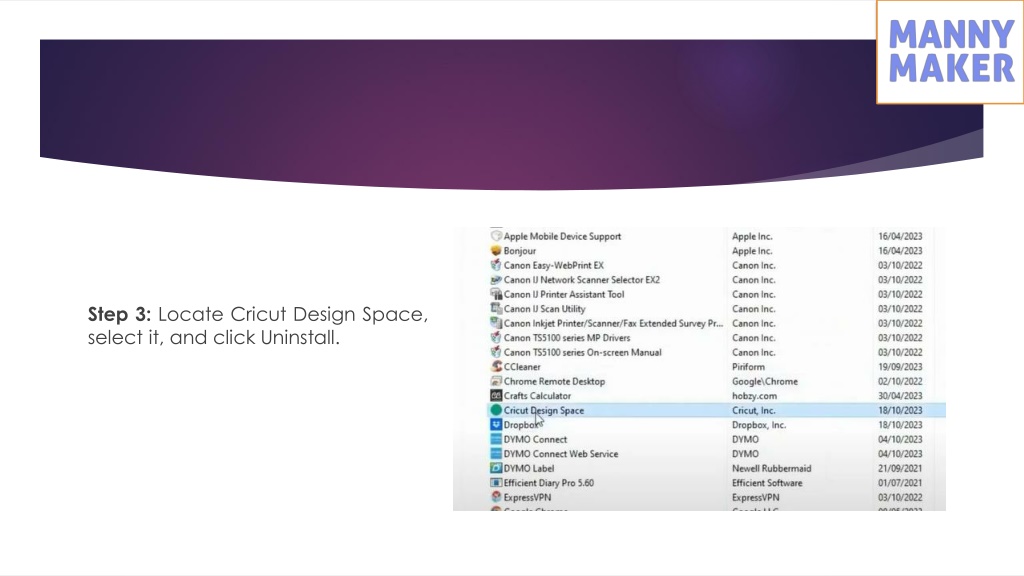Click the blue Dropbox icon

coord(496,424)
